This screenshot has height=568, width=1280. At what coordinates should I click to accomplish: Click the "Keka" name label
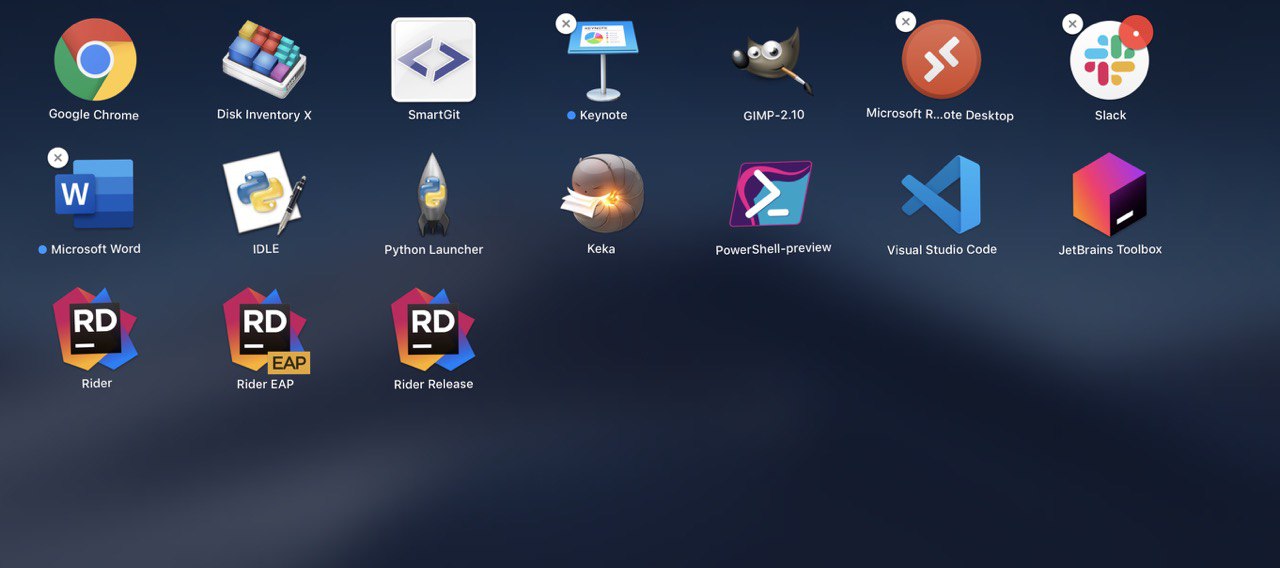pyautogui.click(x=601, y=249)
